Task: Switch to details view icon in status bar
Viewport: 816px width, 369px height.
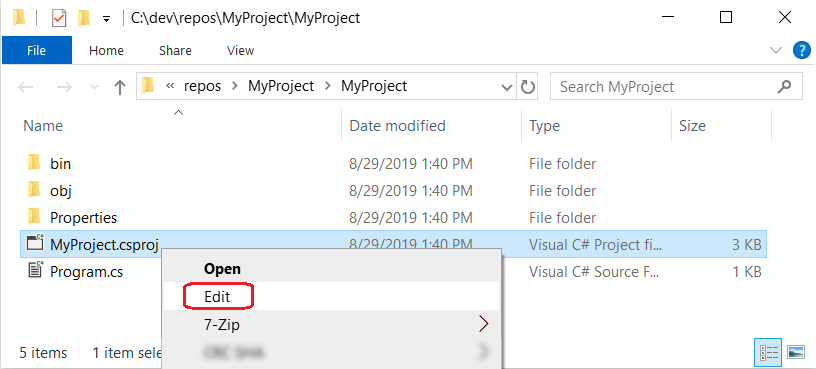Action: point(769,353)
